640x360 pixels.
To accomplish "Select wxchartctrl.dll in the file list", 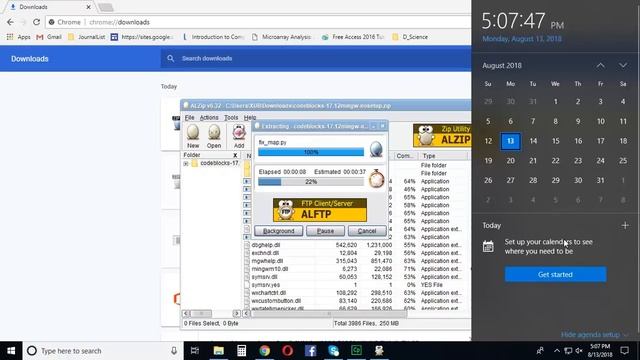I will [269, 293].
